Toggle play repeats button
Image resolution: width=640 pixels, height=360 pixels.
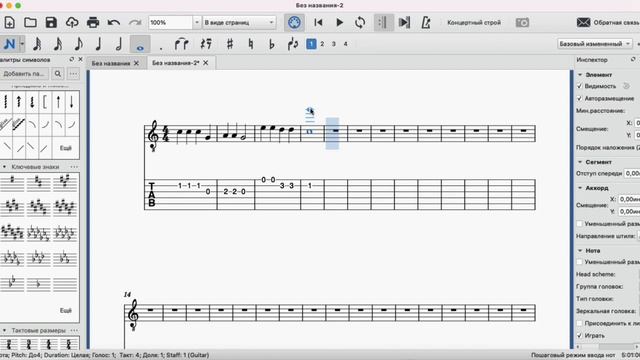point(383,22)
